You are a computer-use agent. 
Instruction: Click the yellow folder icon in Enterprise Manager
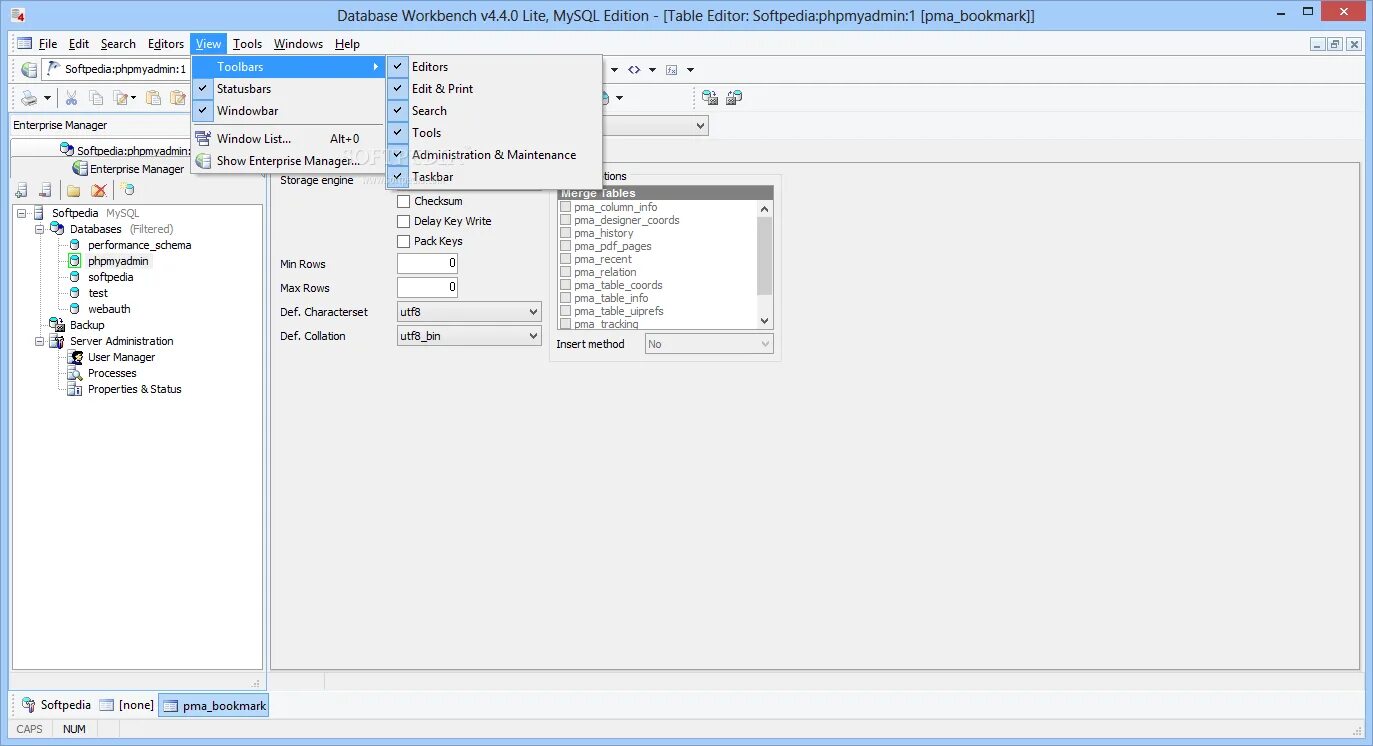point(73,190)
